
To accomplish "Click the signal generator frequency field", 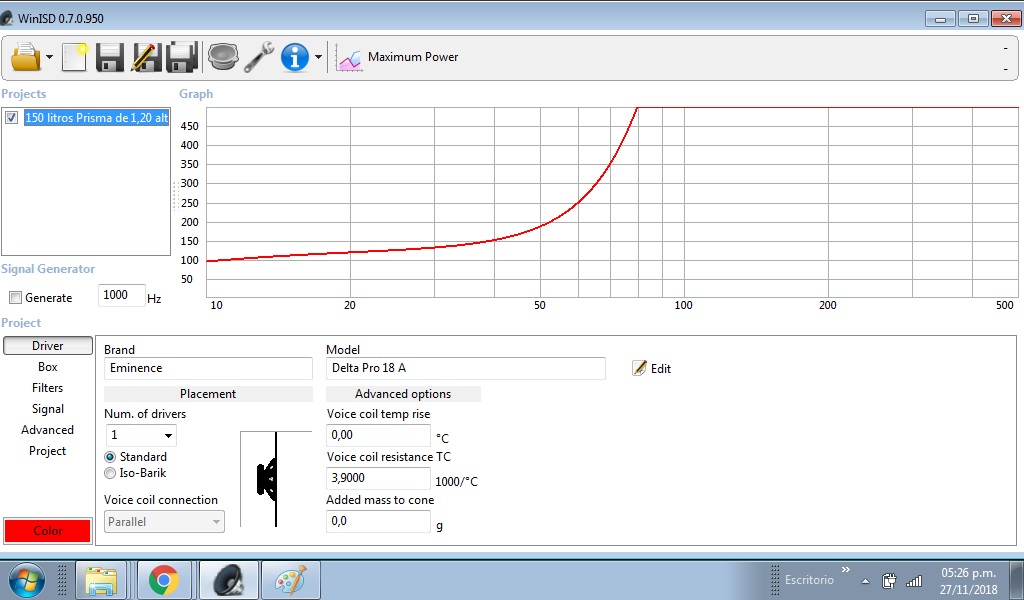I will coord(121,295).
